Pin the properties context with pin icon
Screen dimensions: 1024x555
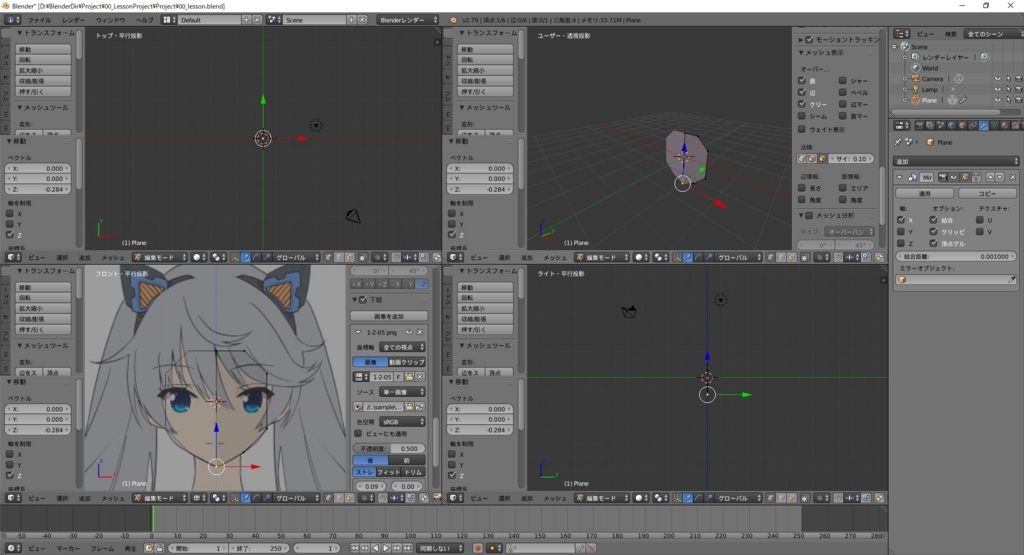click(x=898, y=142)
